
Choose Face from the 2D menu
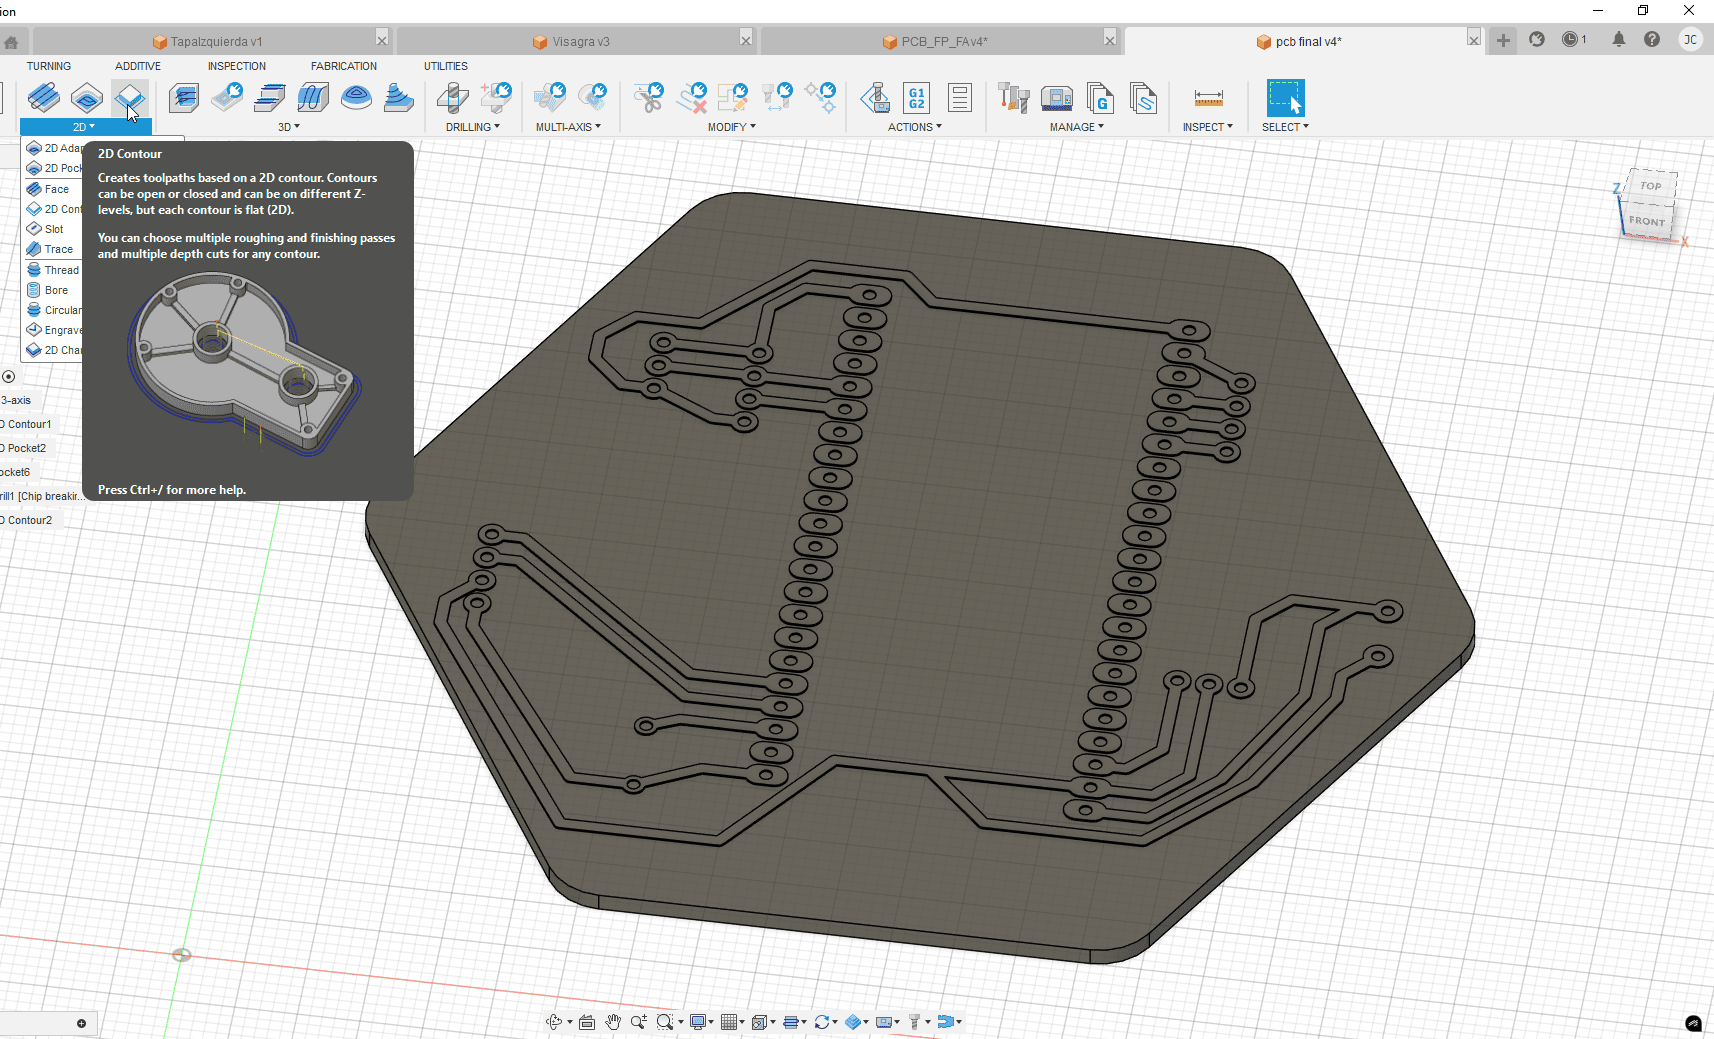click(x=57, y=189)
